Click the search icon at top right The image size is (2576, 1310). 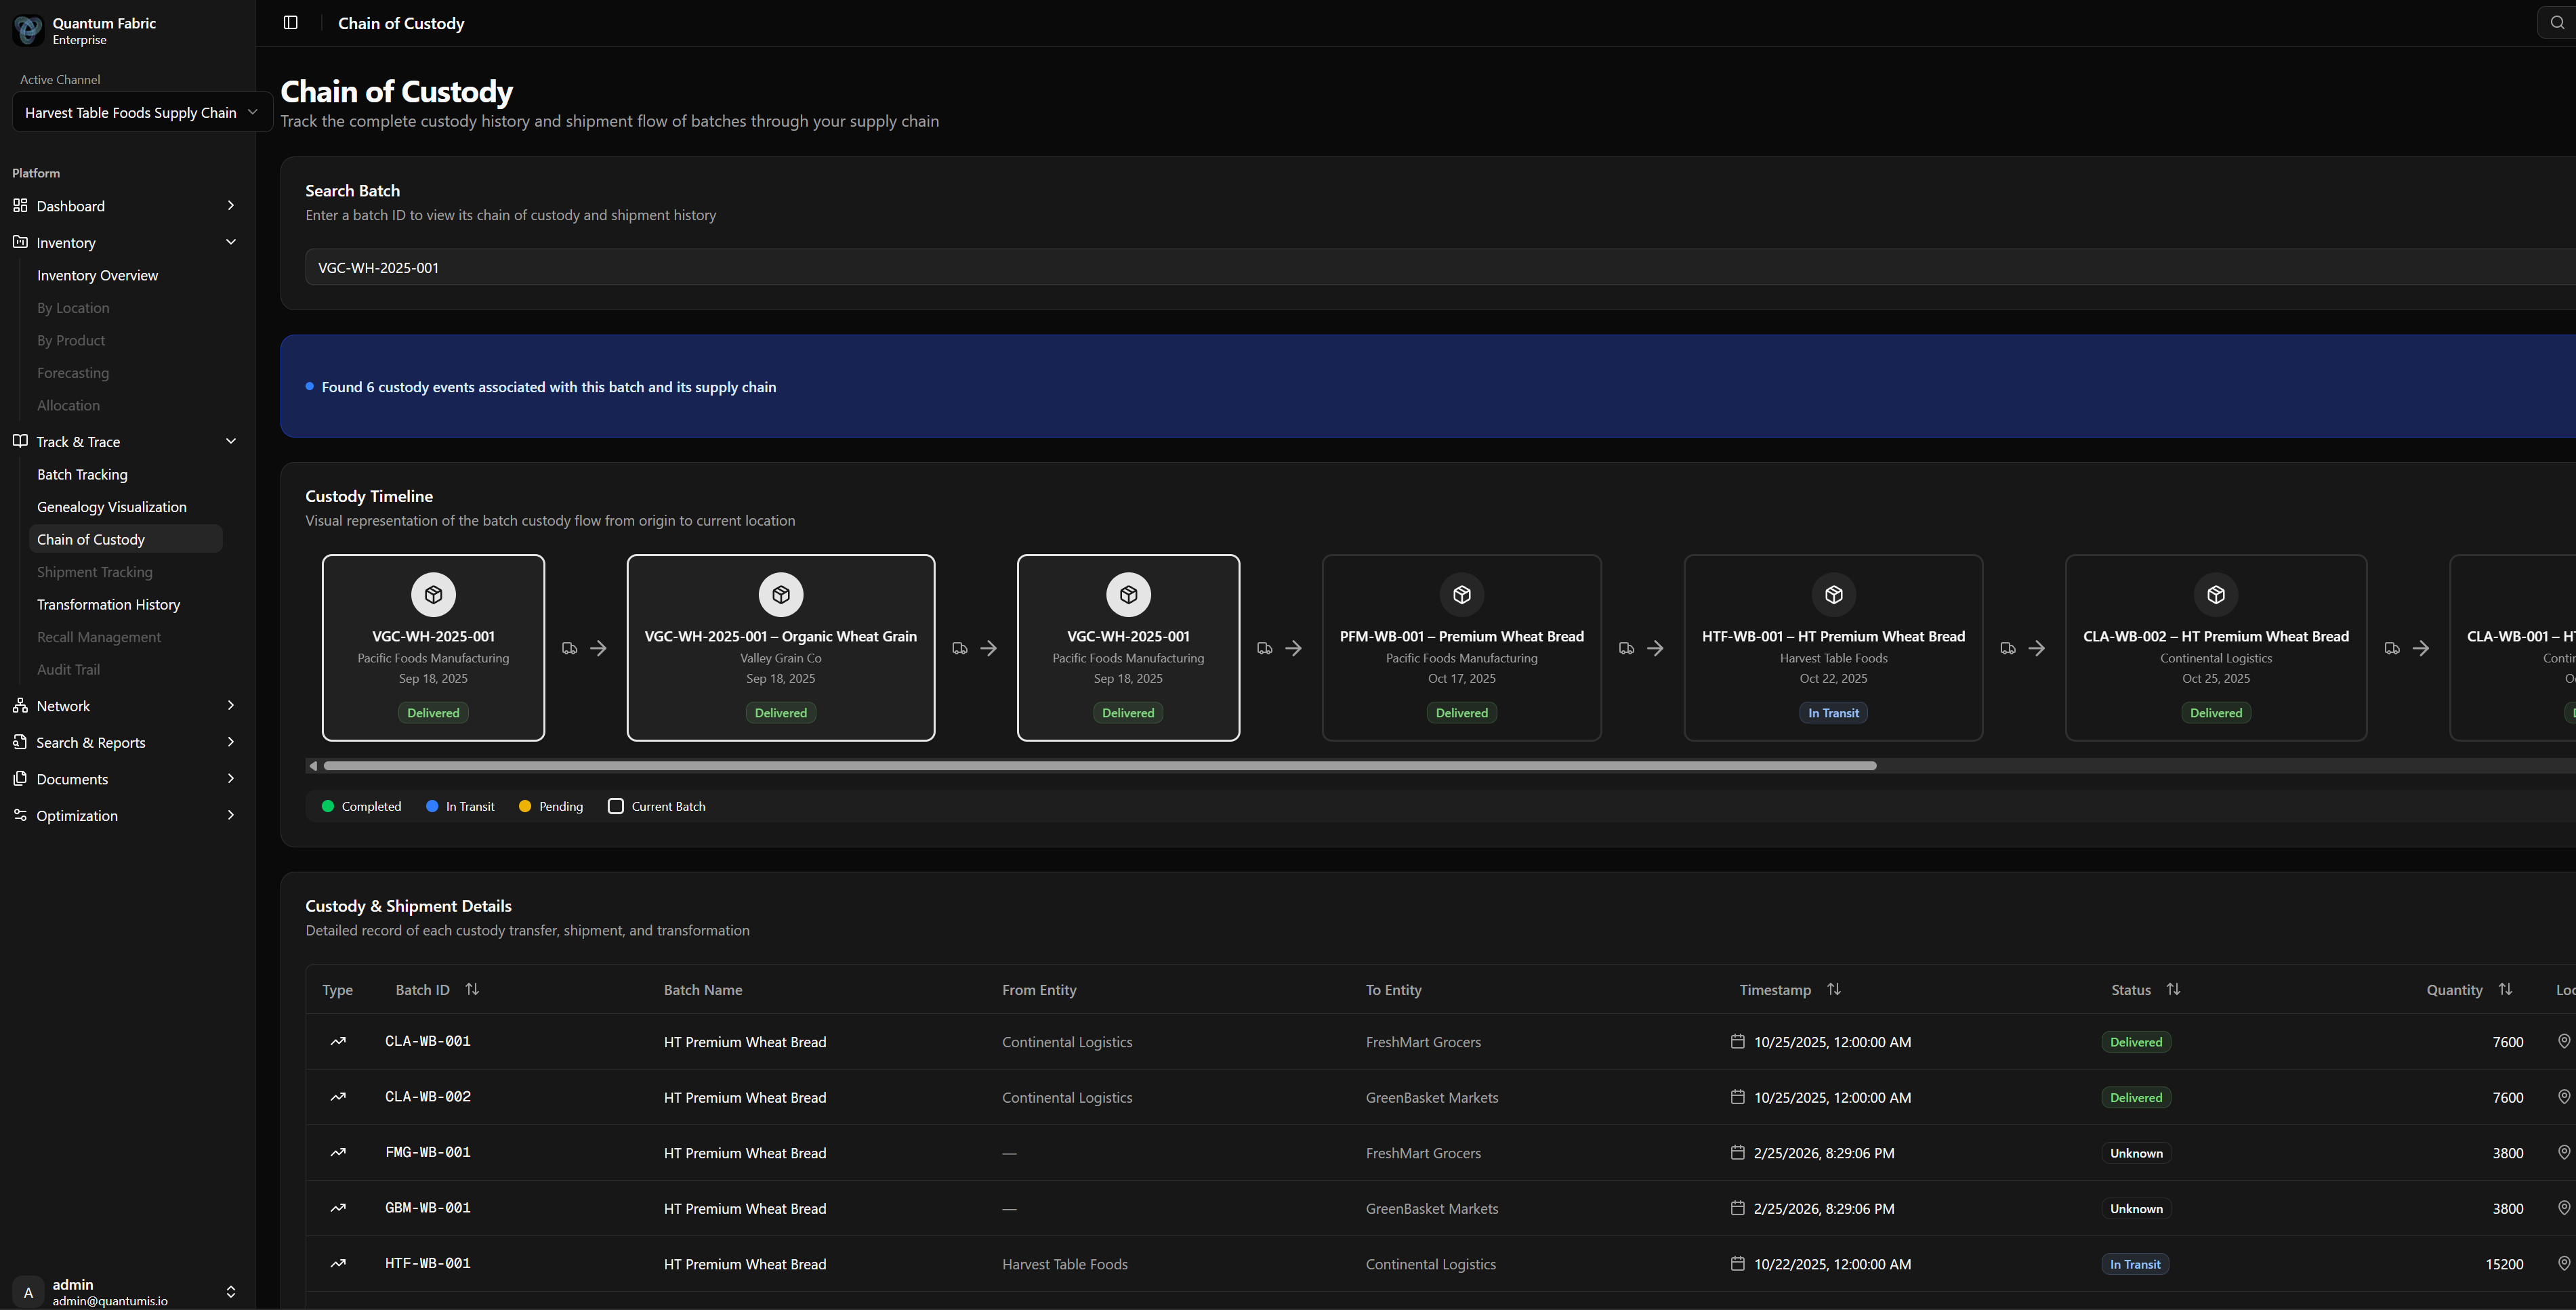point(2557,23)
